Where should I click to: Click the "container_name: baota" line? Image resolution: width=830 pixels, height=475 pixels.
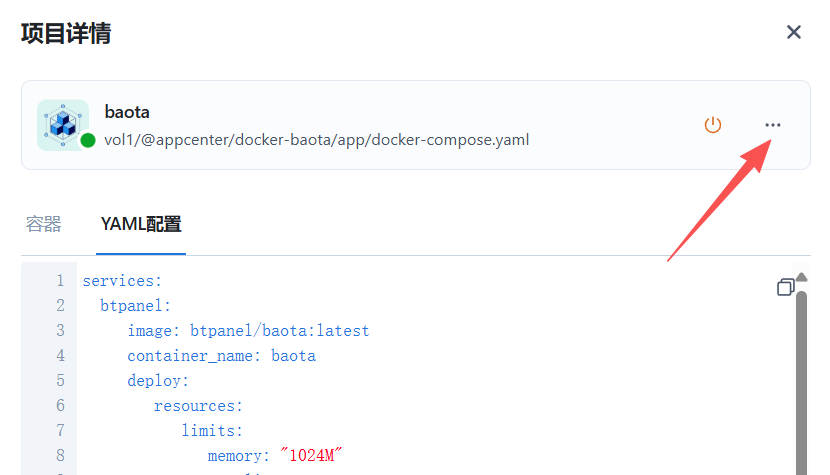tap(221, 355)
